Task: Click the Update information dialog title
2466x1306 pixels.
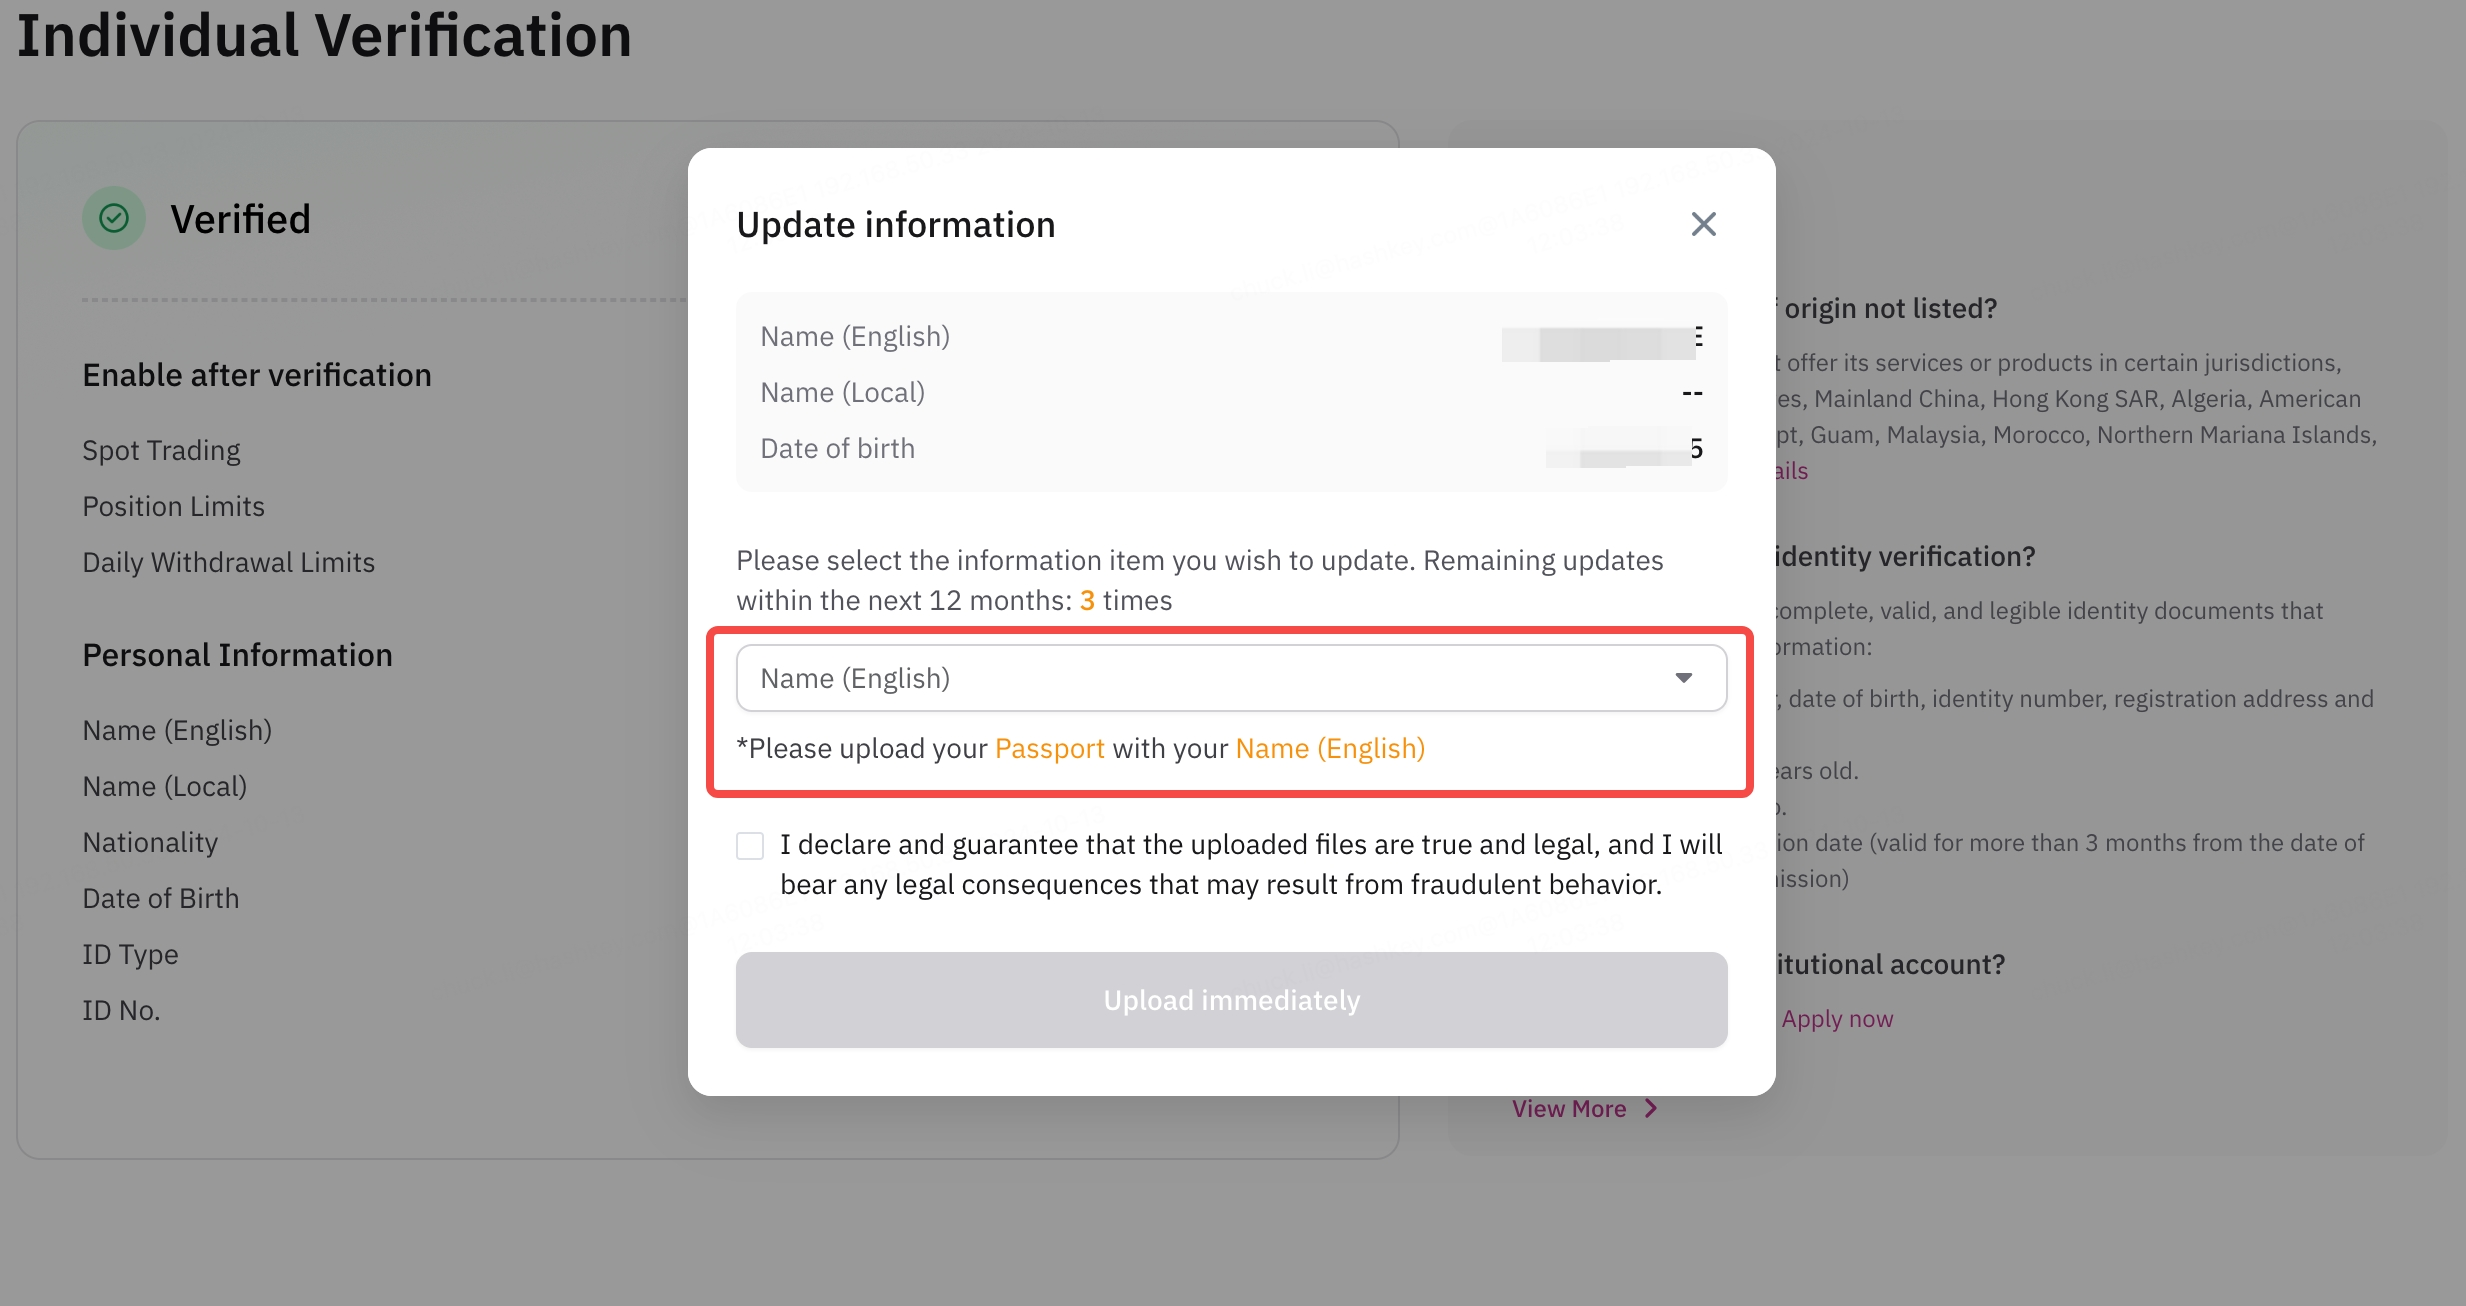Action: coord(896,225)
